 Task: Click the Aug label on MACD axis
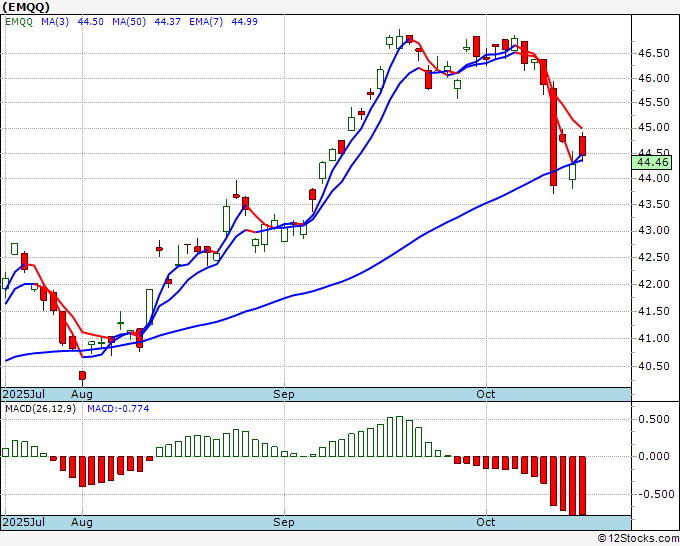(82, 522)
